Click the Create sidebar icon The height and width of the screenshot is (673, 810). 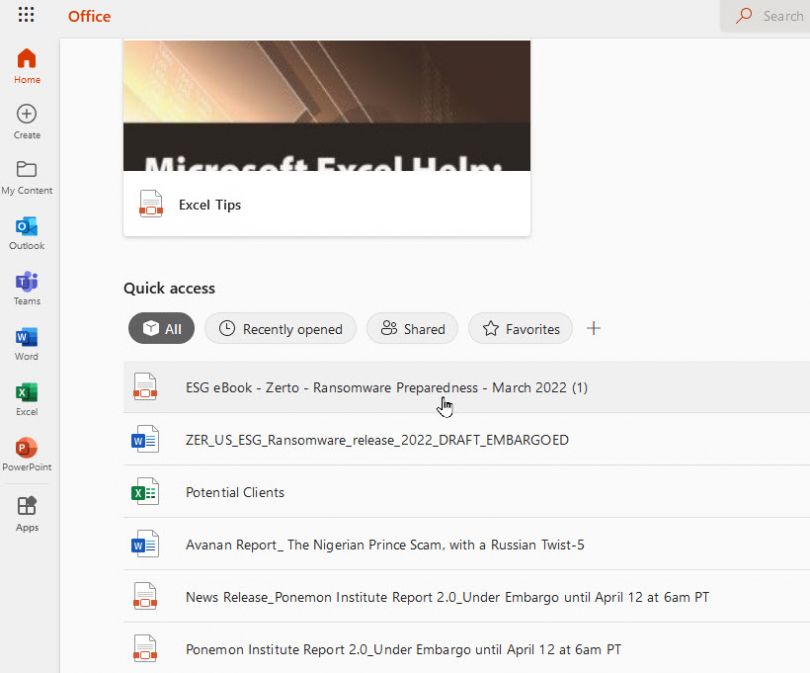coord(26,118)
